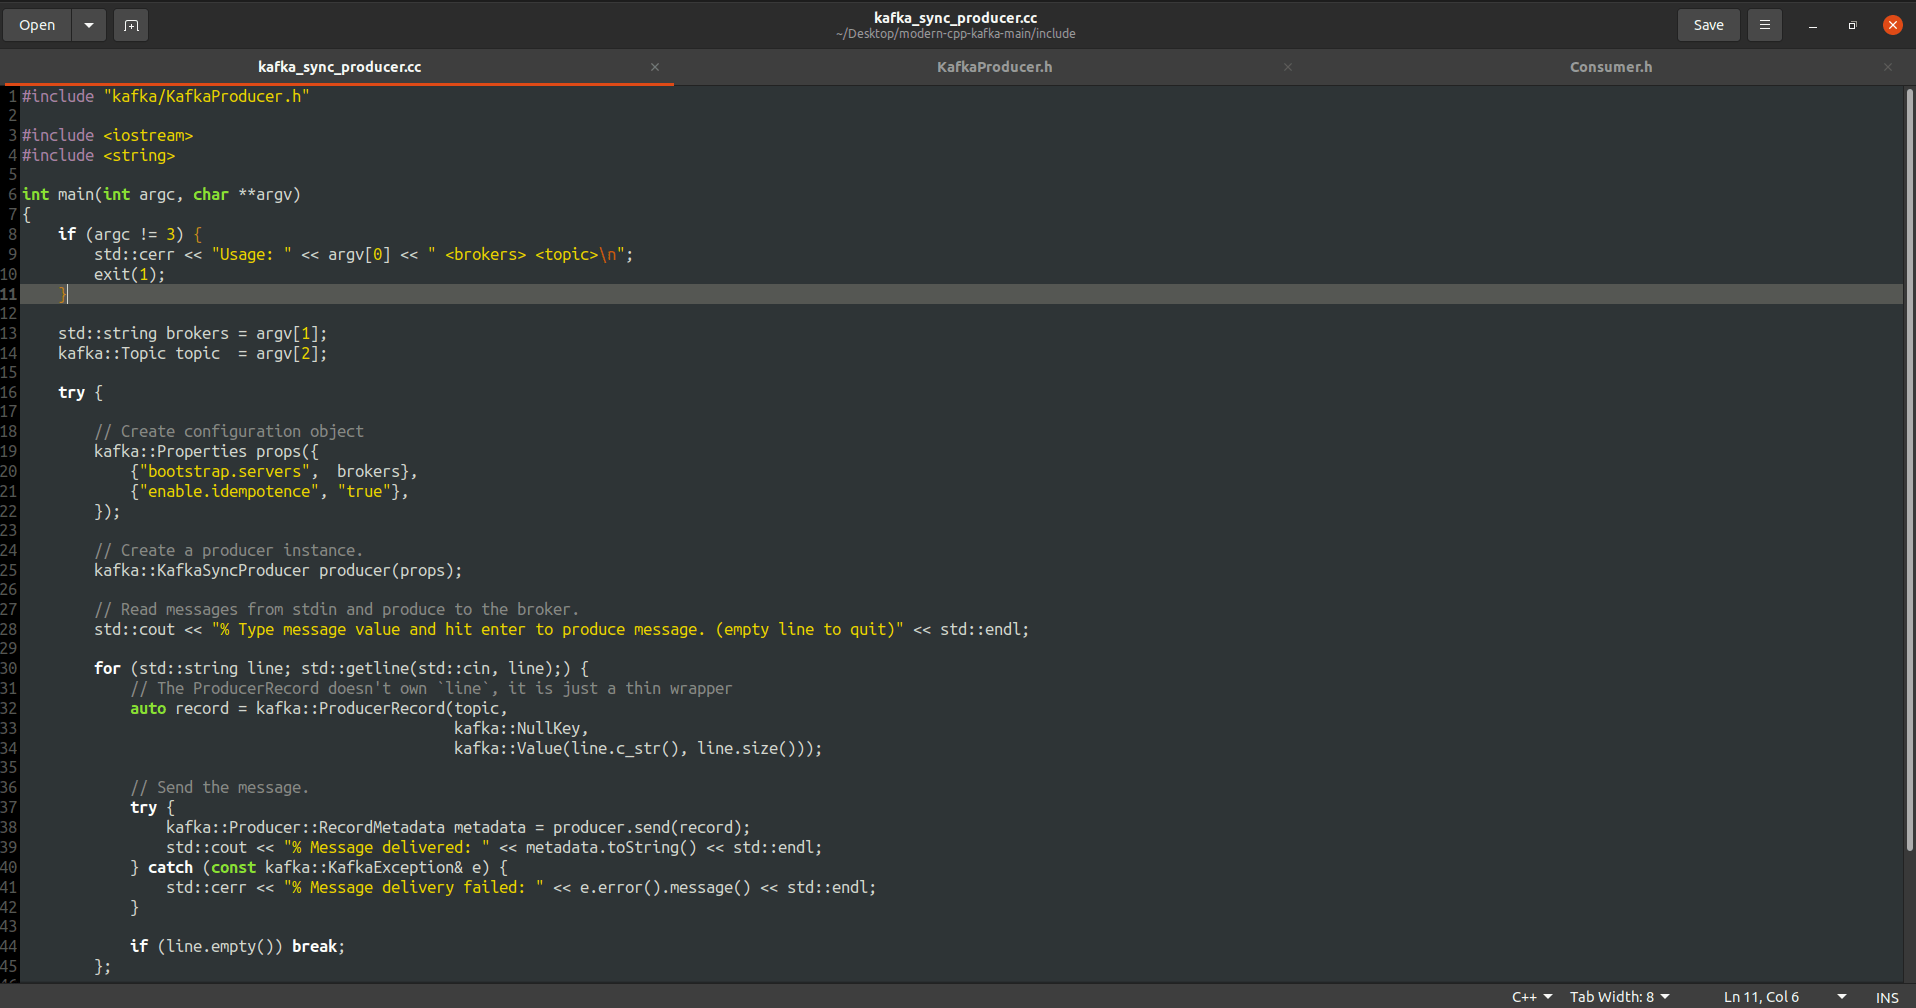Click on kafka::Value(line.c_str() line

[x=638, y=748]
